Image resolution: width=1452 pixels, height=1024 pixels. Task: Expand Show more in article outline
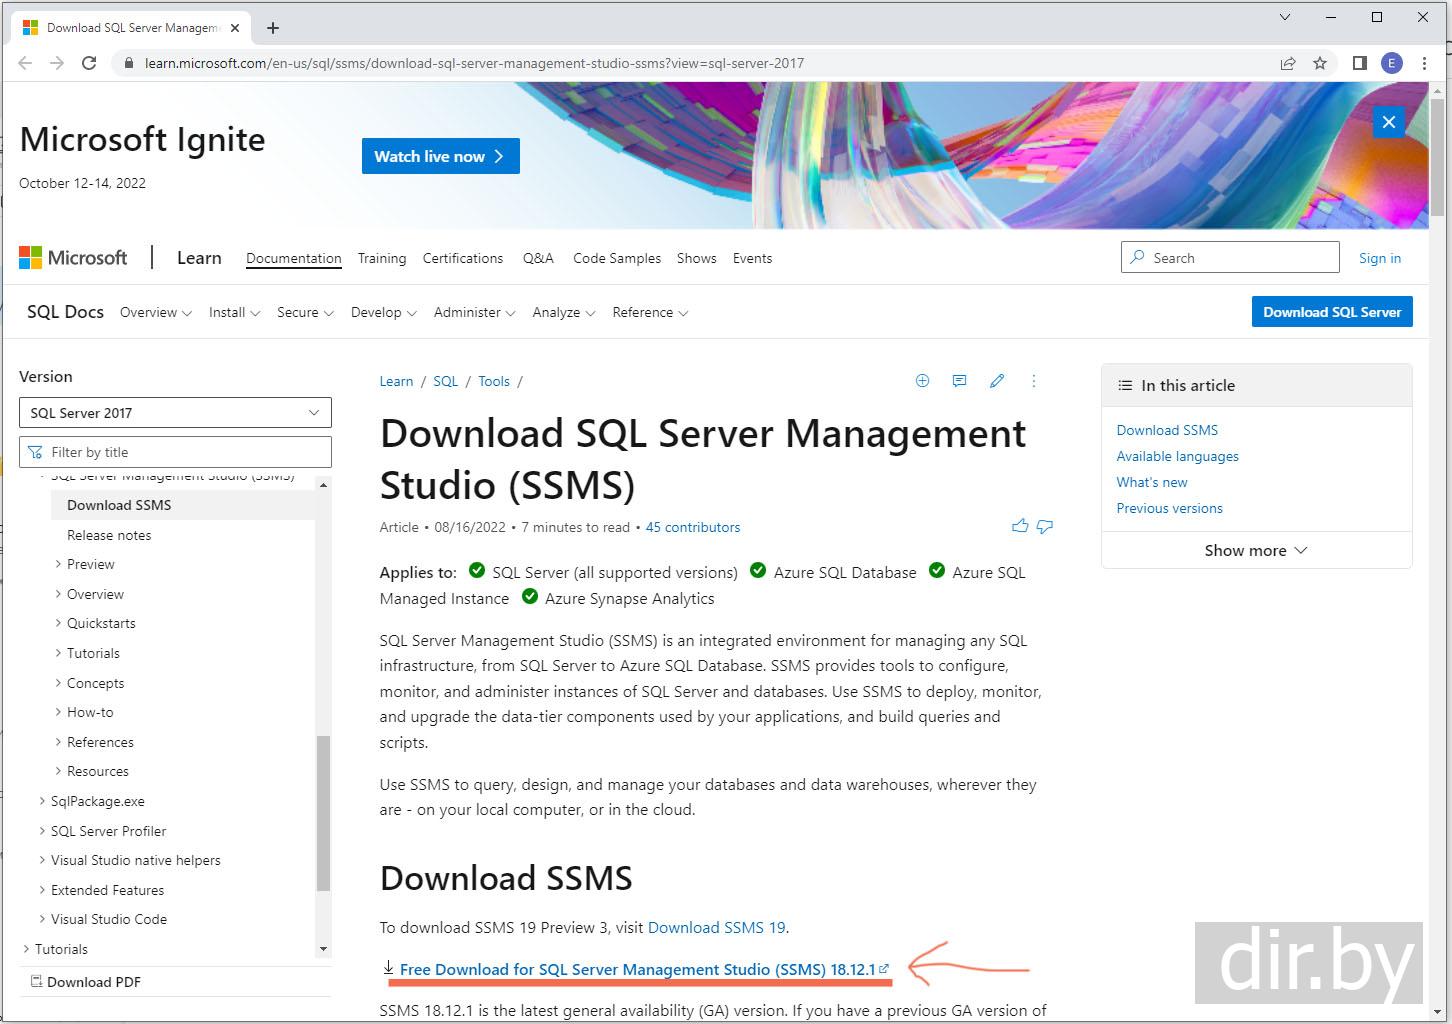click(x=1255, y=551)
